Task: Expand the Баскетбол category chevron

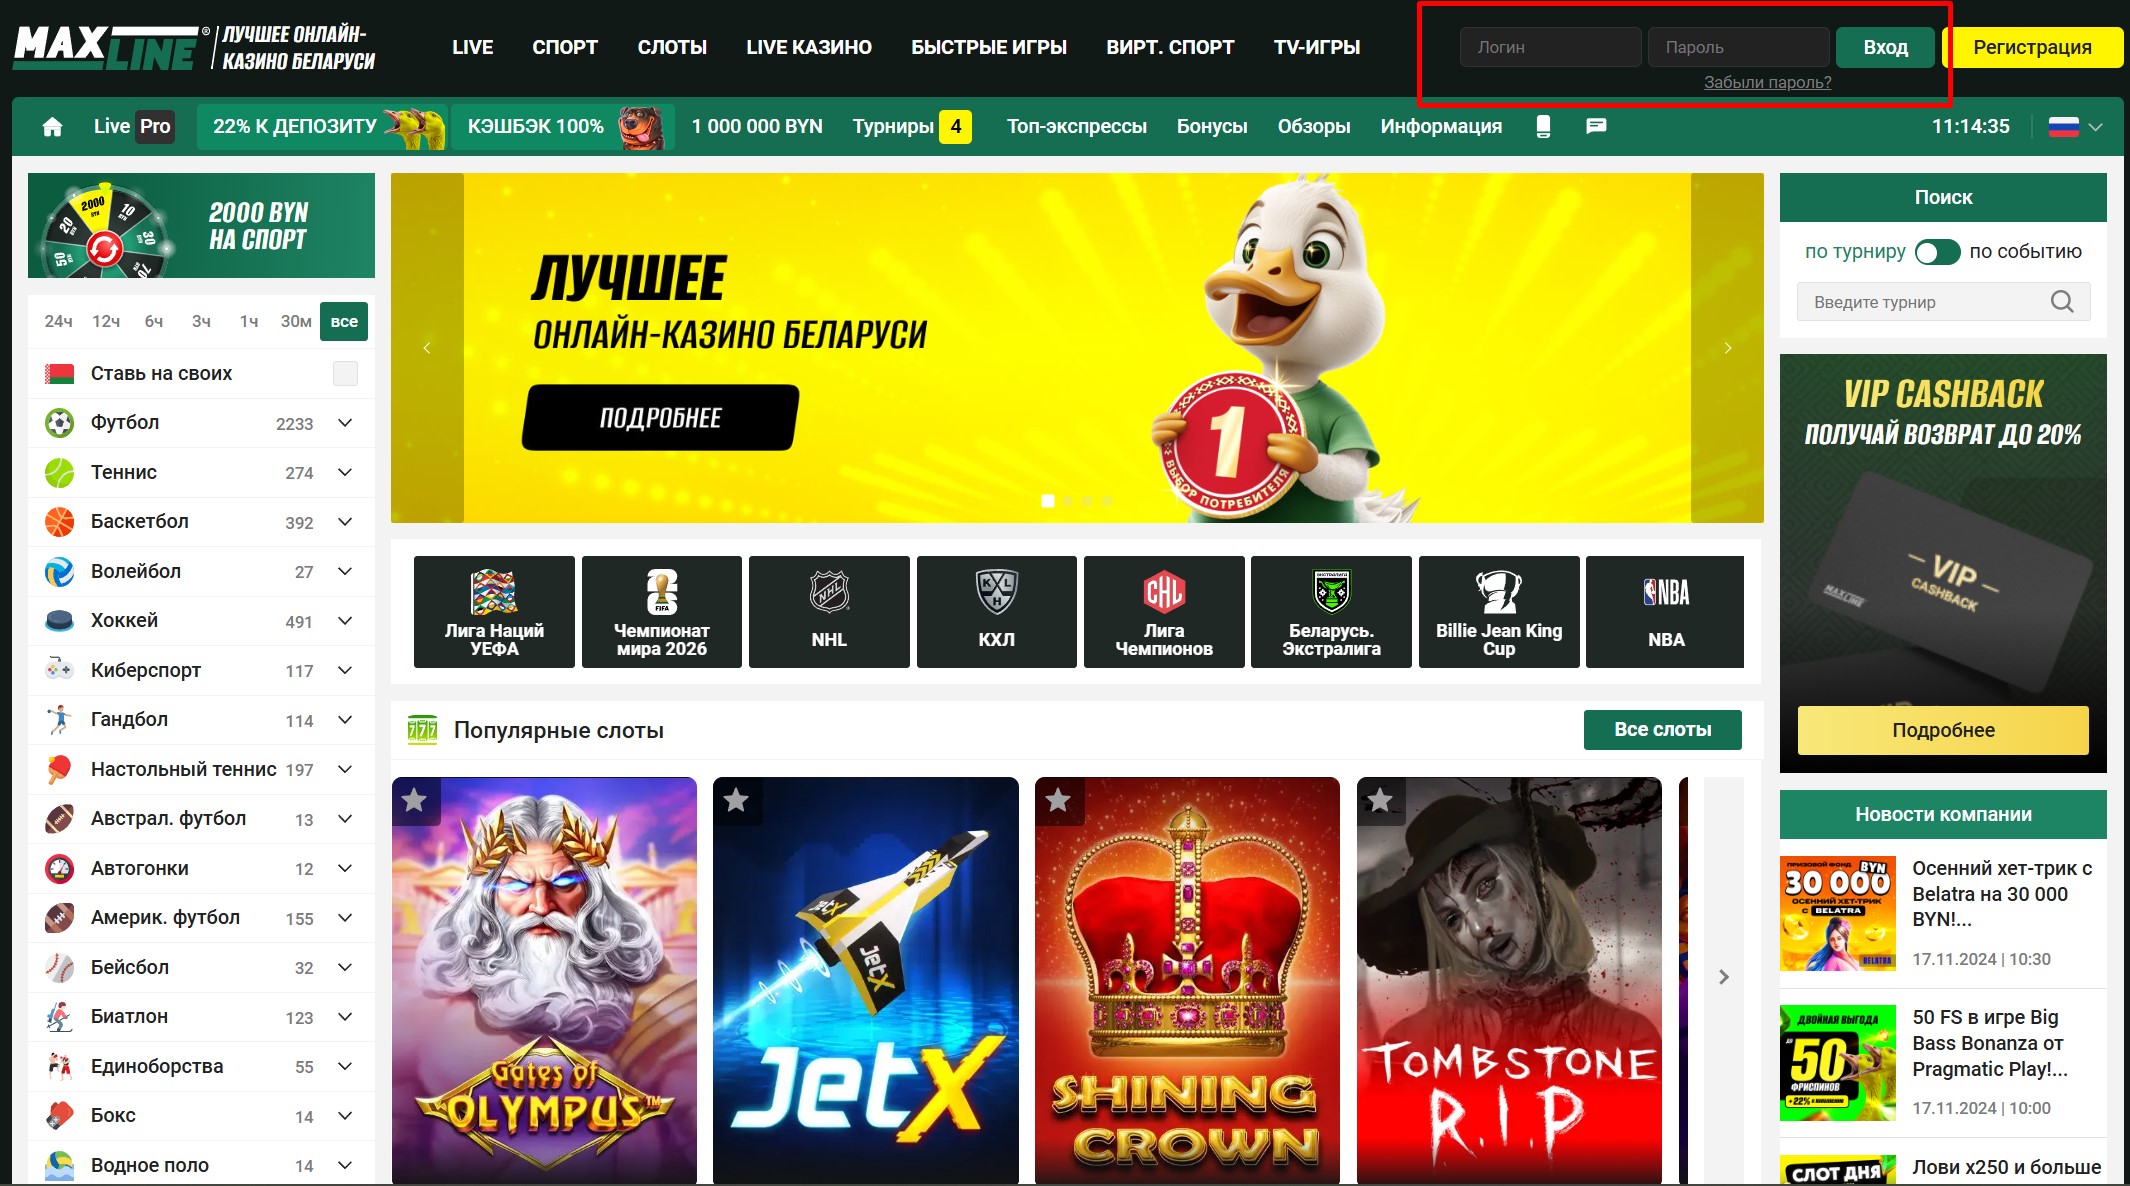Action: tap(345, 522)
